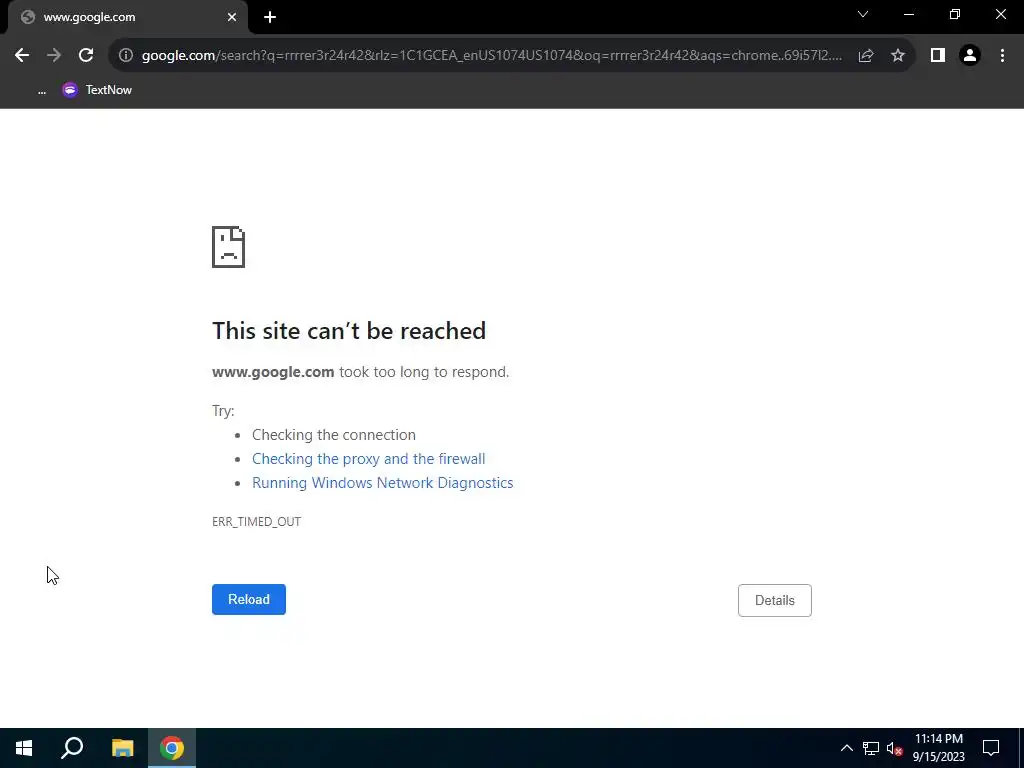Open a new tab with the plus button
This screenshot has width=1024, height=768.
(x=270, y=18)
